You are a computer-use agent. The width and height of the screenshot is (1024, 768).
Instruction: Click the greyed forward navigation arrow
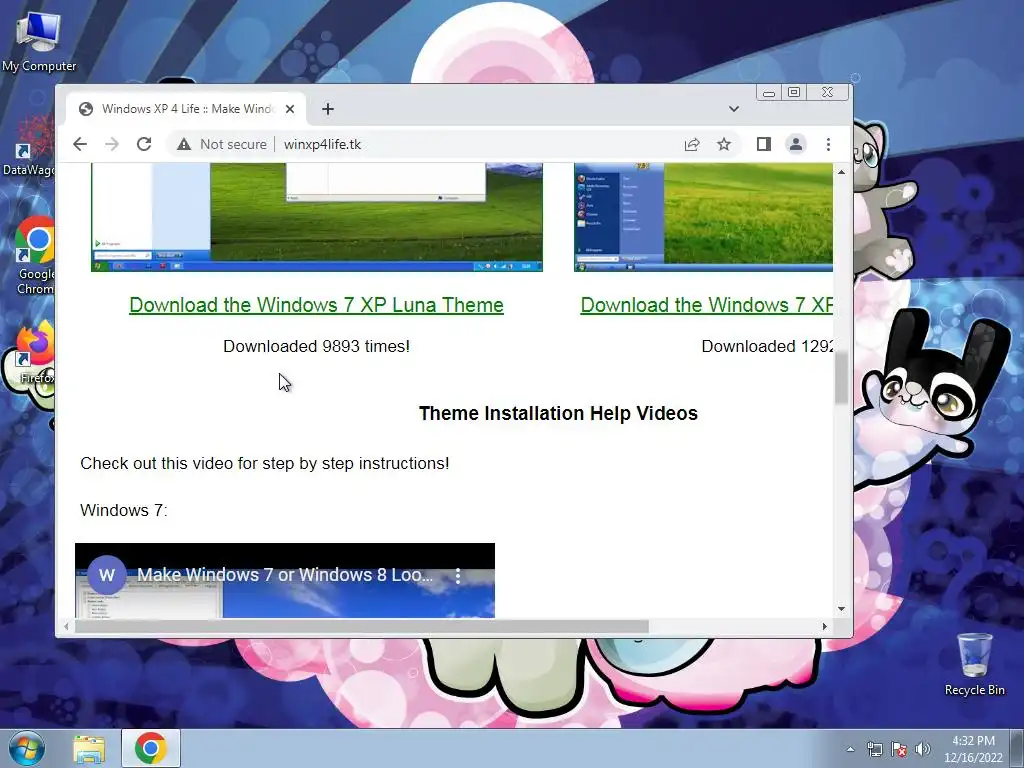coord(112,144)
